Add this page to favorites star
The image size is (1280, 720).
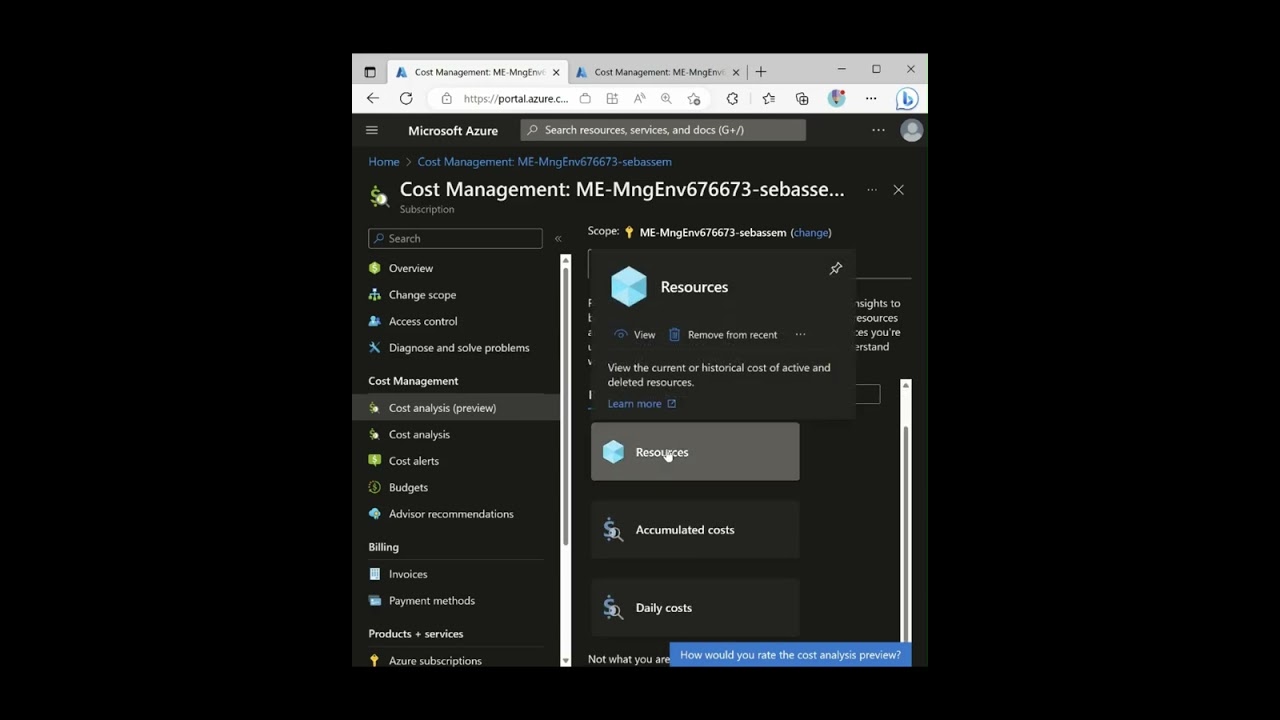click(x=694, y=98)
